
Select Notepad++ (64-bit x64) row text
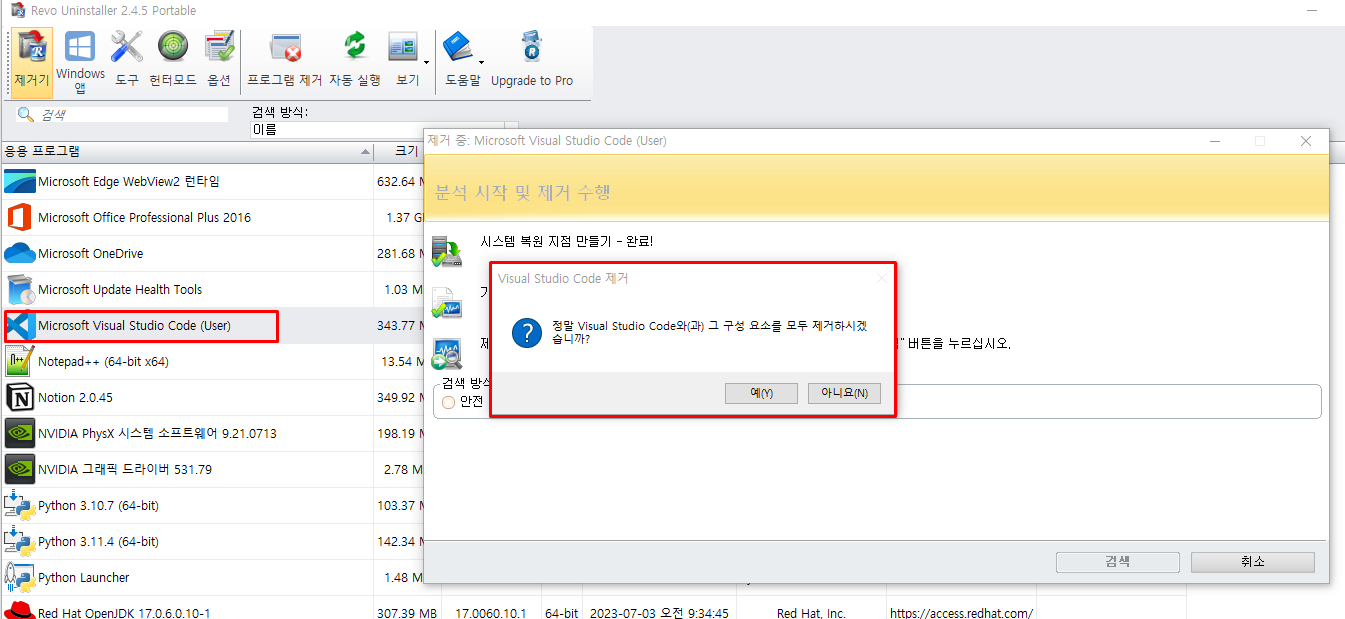103,361
